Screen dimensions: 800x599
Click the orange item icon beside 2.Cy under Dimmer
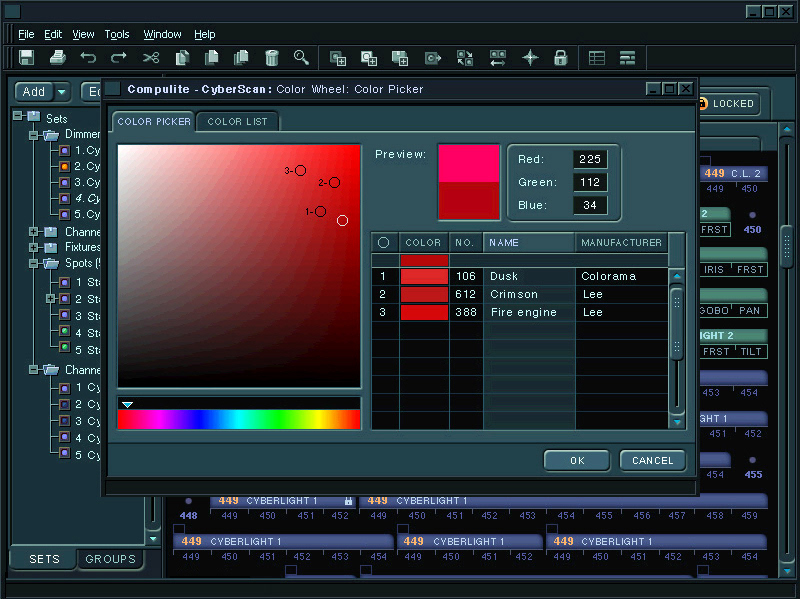pos(64,166)
